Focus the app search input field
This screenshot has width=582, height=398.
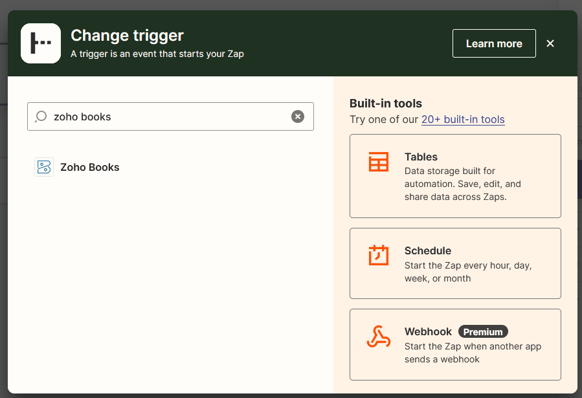point(170,117)
